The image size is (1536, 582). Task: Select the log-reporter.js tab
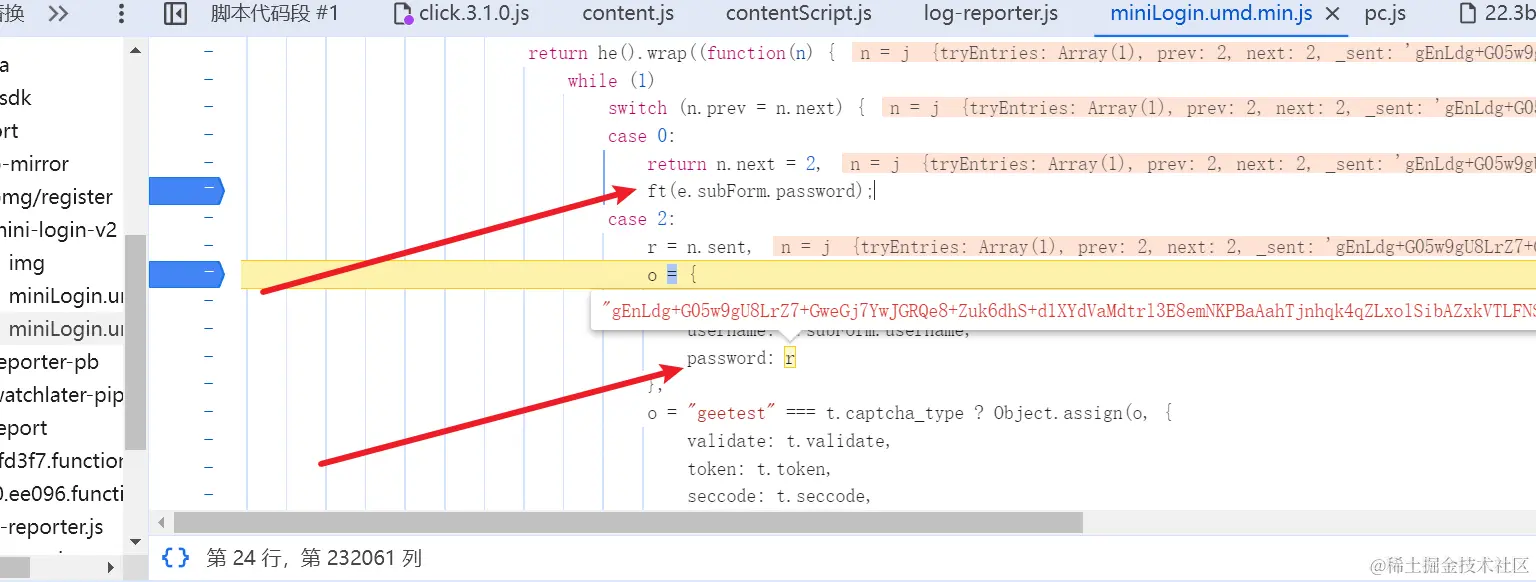click(x=991, y=14)
